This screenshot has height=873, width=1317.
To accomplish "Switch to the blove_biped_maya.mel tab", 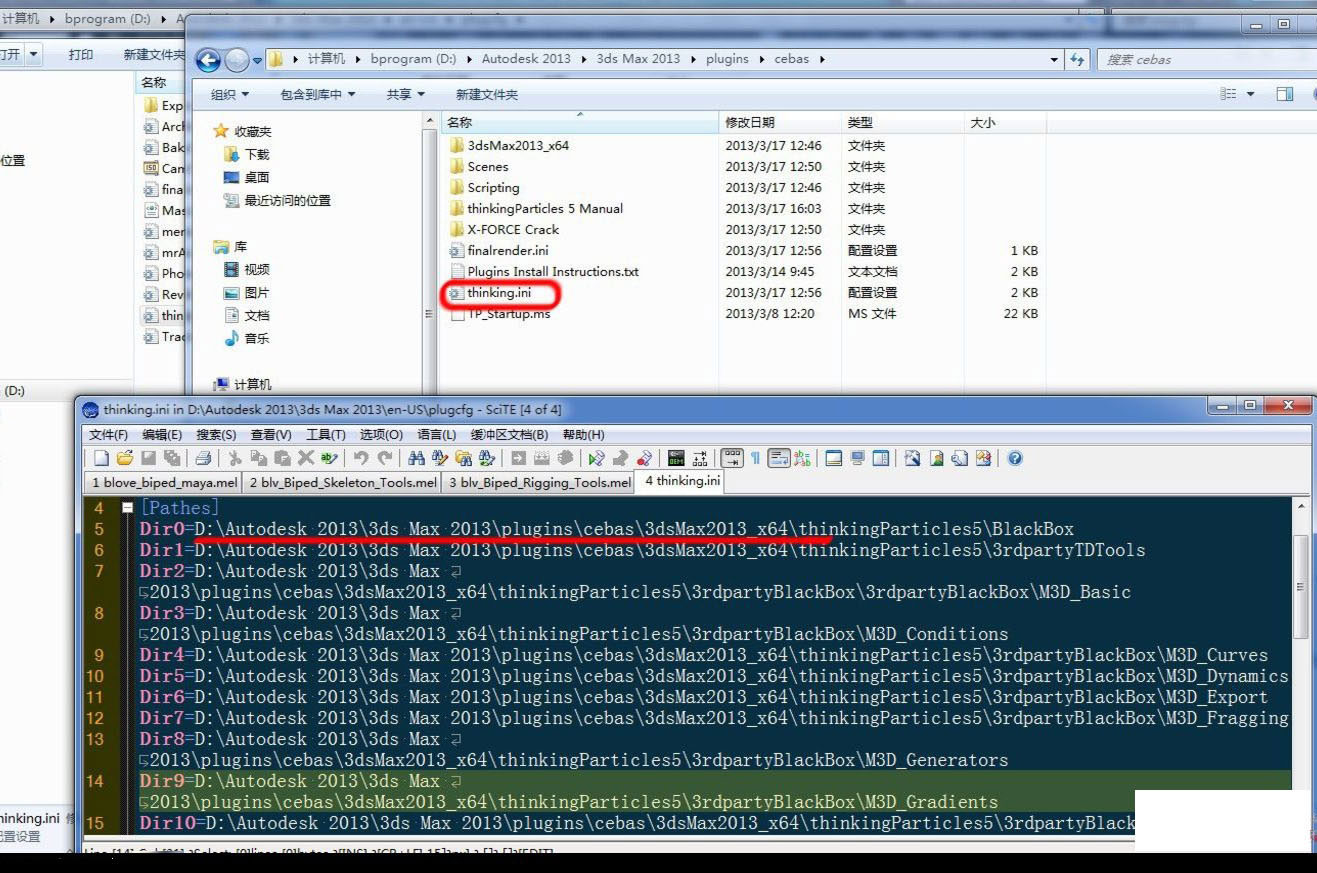I will [x=165, y=482].
